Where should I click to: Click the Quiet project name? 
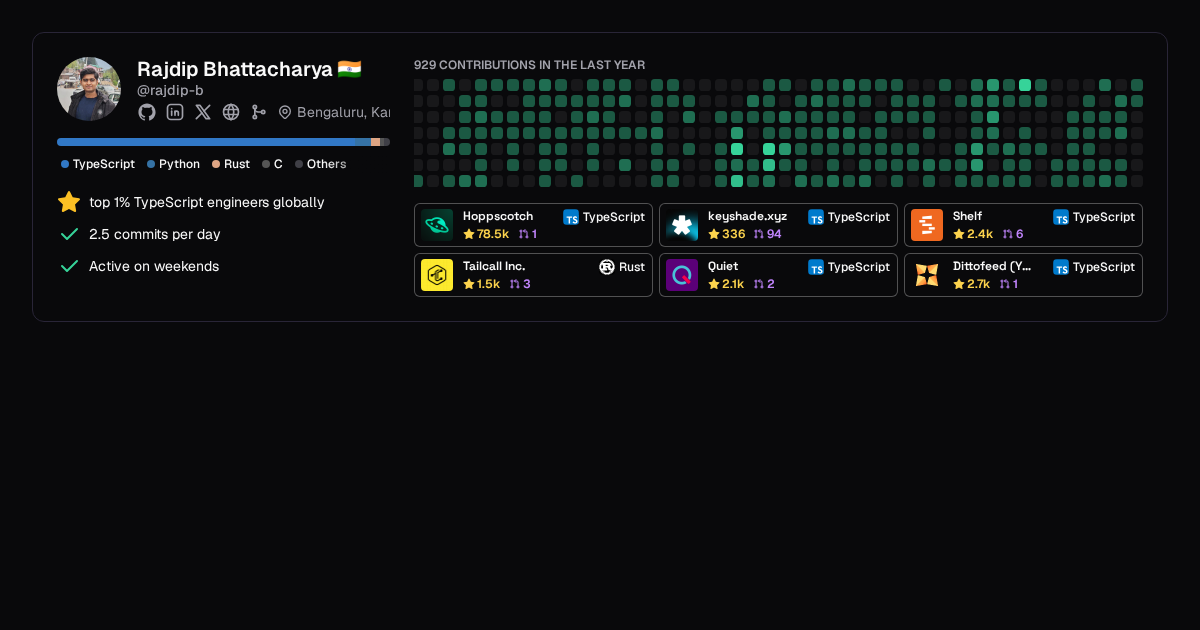723,266
